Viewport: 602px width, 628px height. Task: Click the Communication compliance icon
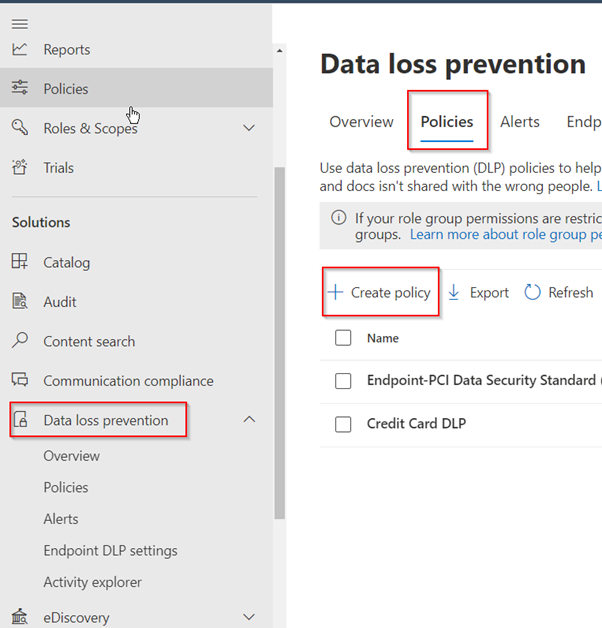(20, 381)
